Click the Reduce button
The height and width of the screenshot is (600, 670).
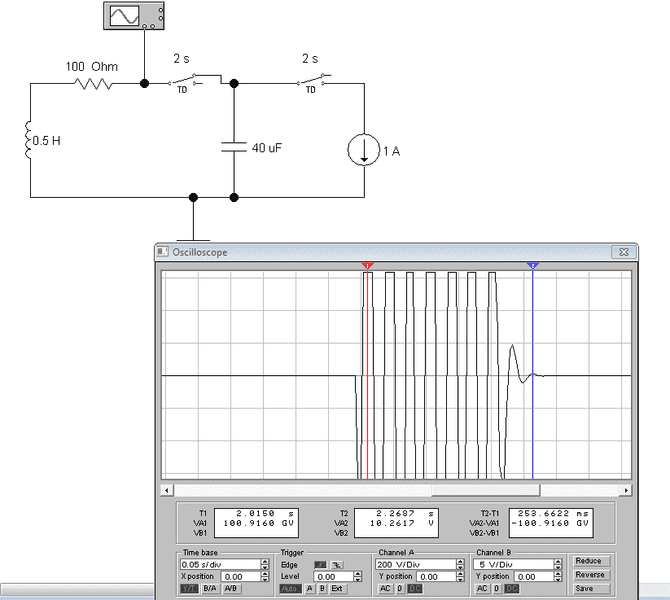click(x=590, y=561)
